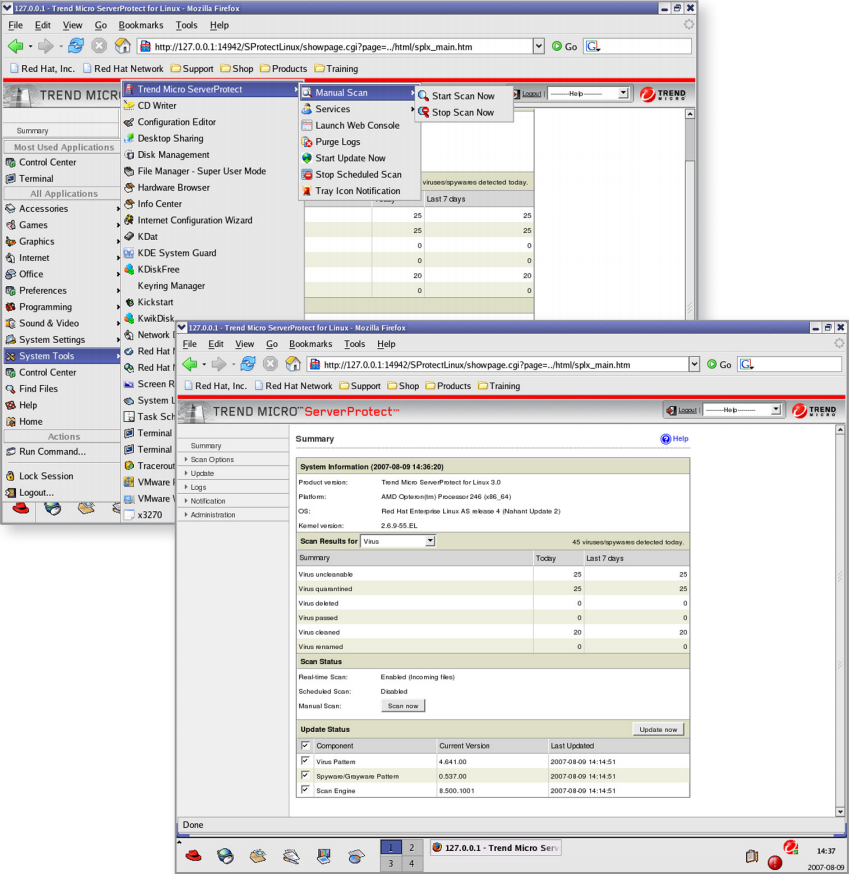Image resolution: width=849 pixels, height=874 pixels.
Task: Click Reload icon in back Firefox window
Action: point(76,46)
